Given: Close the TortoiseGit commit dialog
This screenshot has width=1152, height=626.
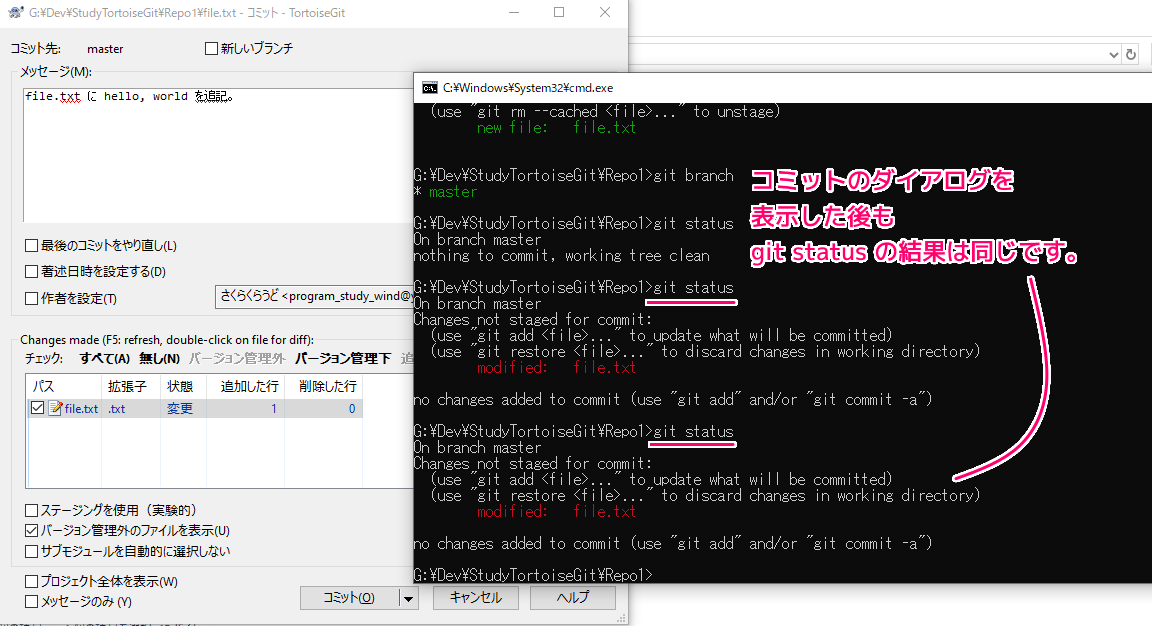Looking at the screenshot, I should click(x=605, y=13).
